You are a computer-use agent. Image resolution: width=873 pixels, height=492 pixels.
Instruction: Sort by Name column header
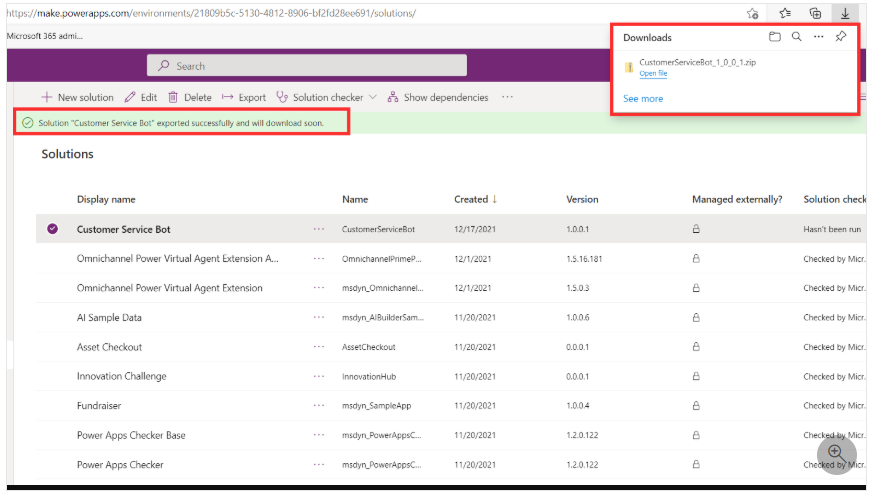coord(355,199)
